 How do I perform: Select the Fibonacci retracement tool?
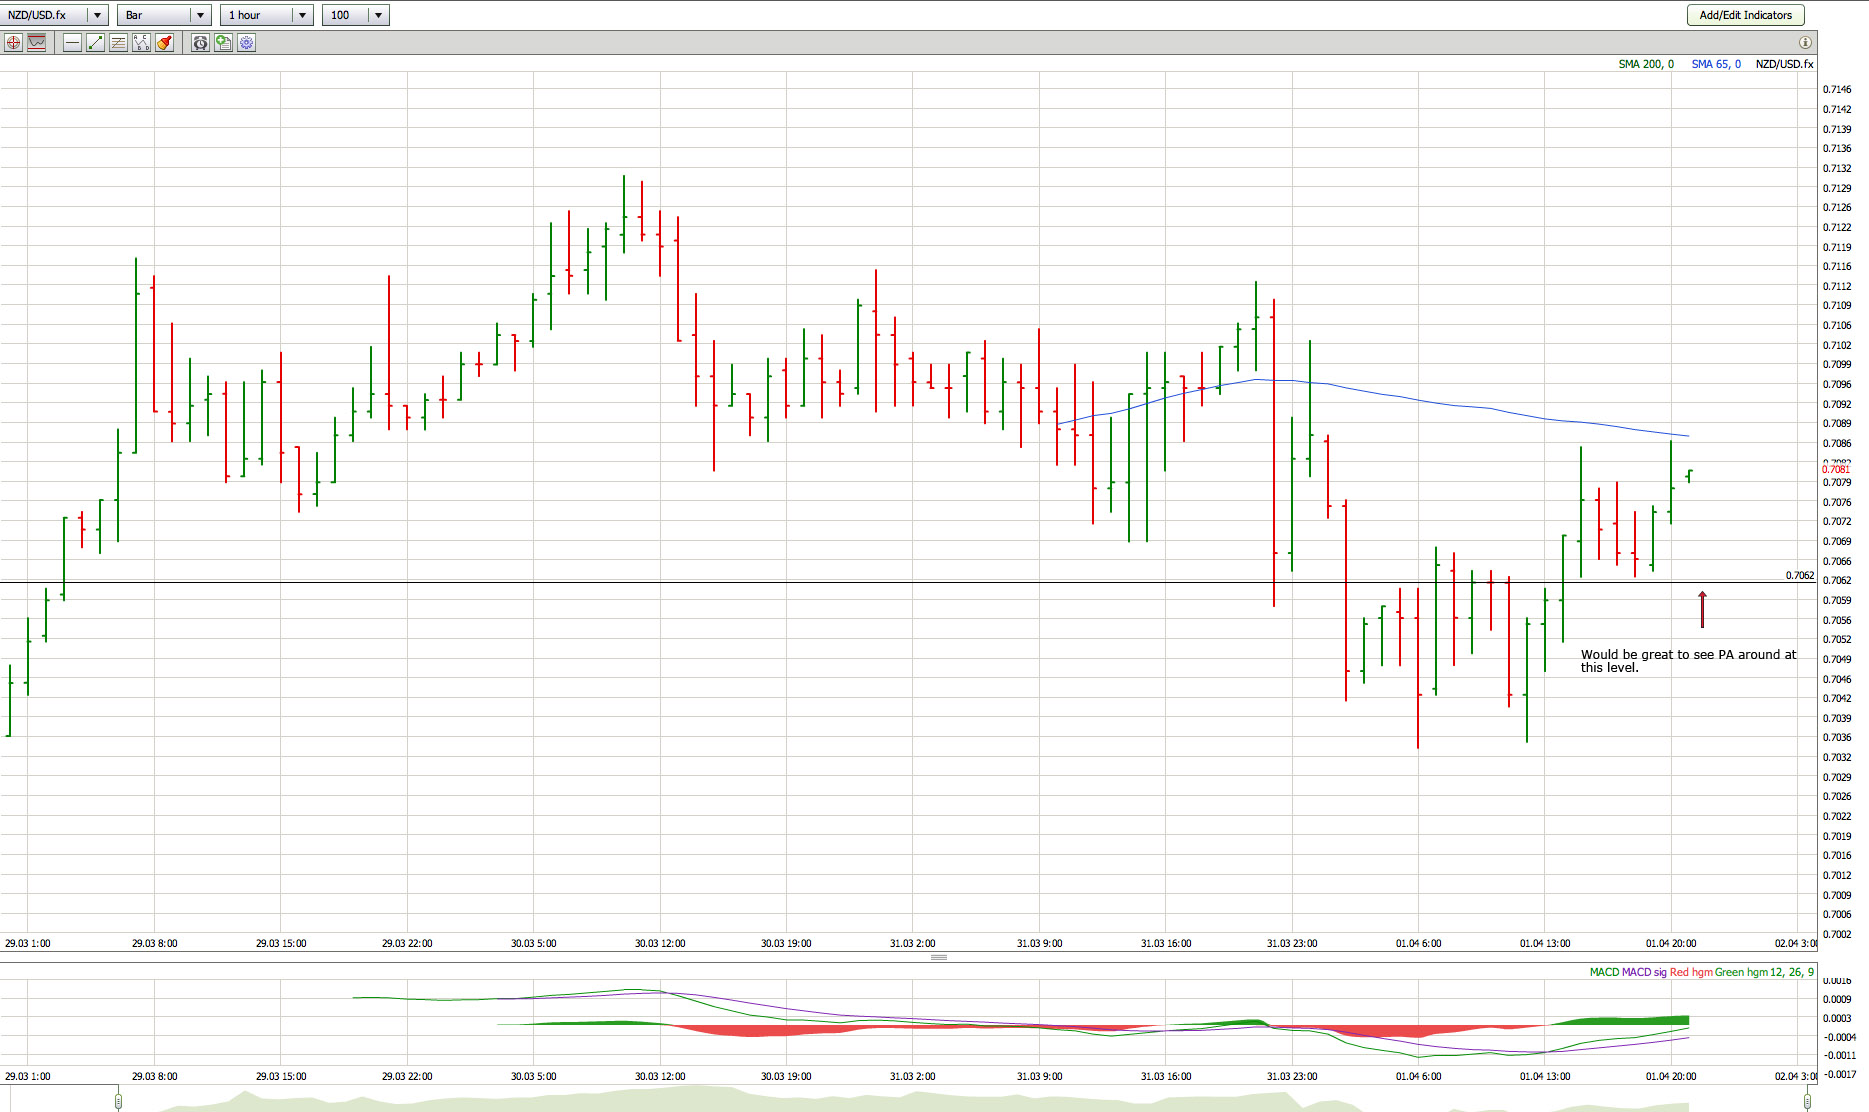(118, 43)
